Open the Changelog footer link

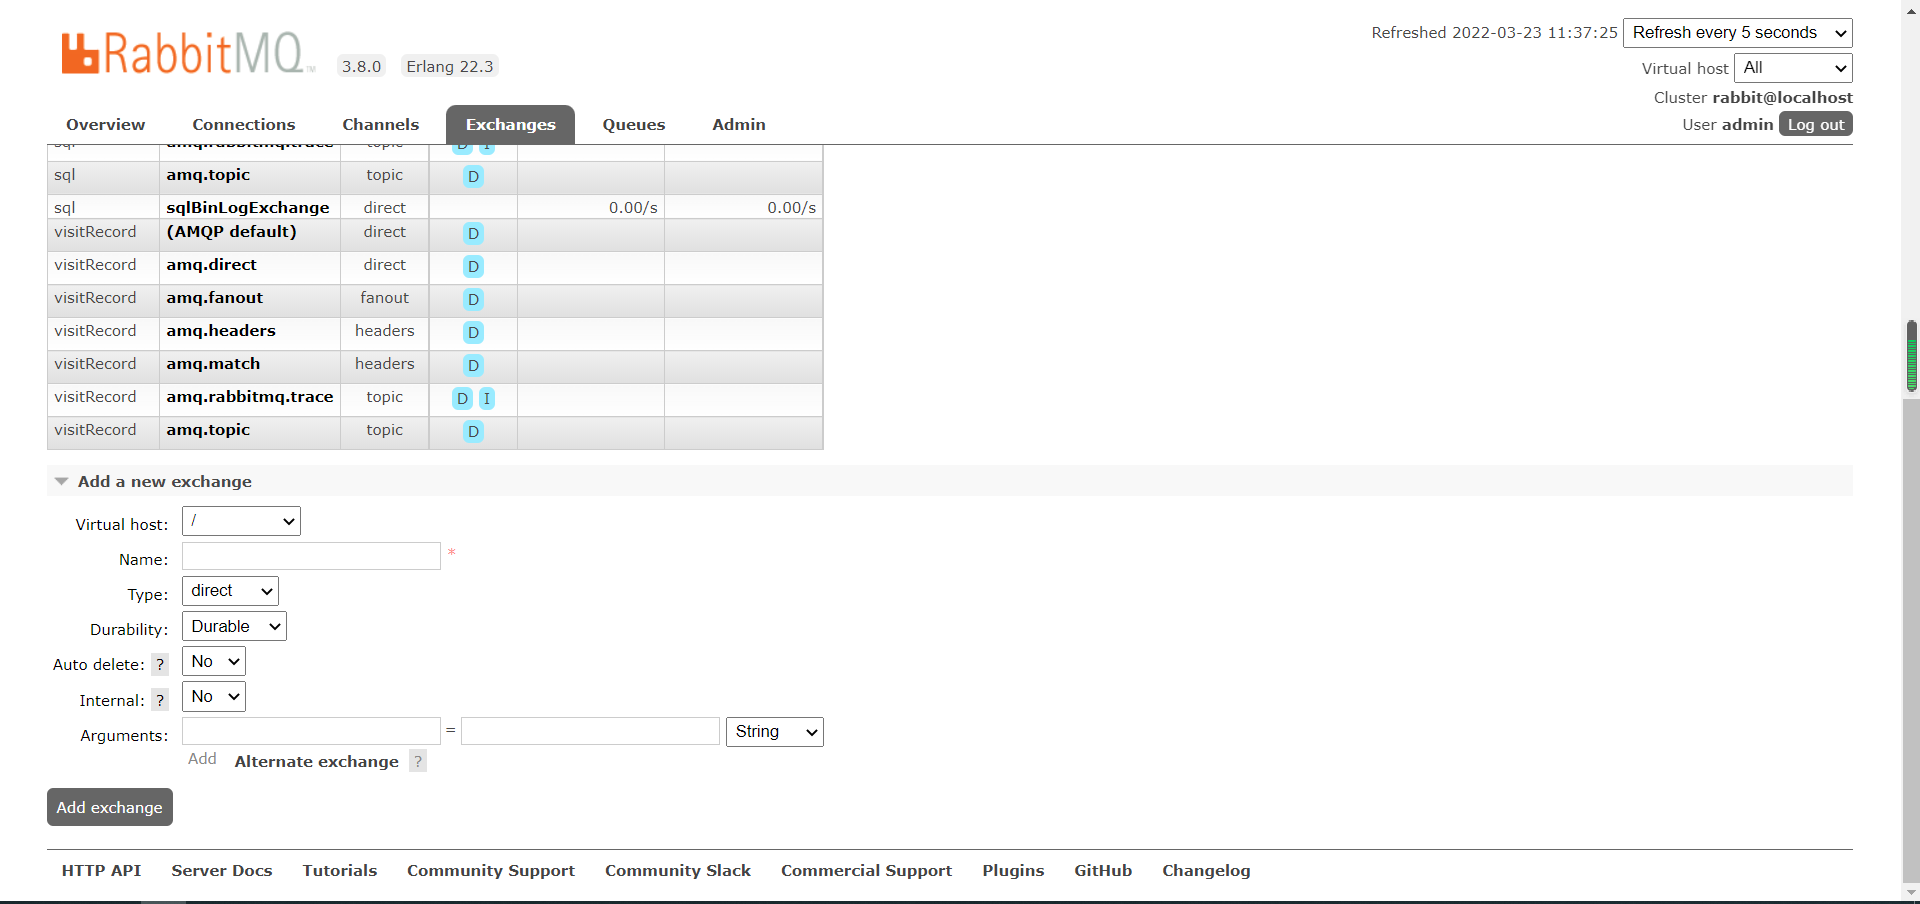click(1206, 871)
